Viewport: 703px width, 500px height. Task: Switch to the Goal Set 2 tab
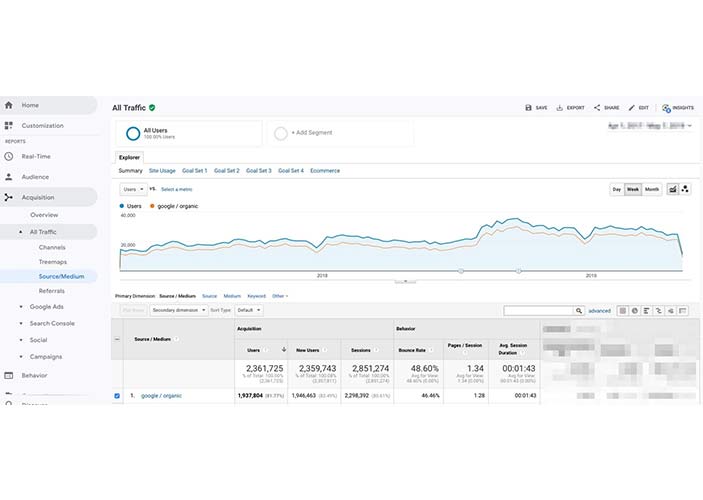pyautogui.click(x=226, y=171)
